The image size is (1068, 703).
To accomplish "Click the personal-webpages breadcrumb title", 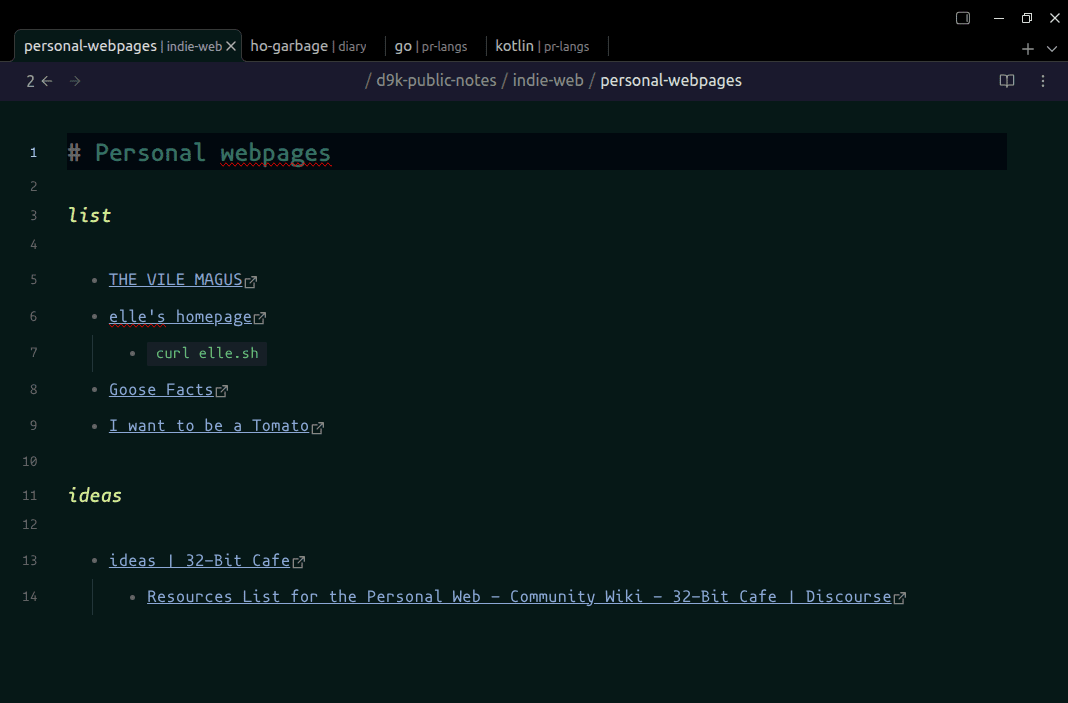I will click(671, 80).
